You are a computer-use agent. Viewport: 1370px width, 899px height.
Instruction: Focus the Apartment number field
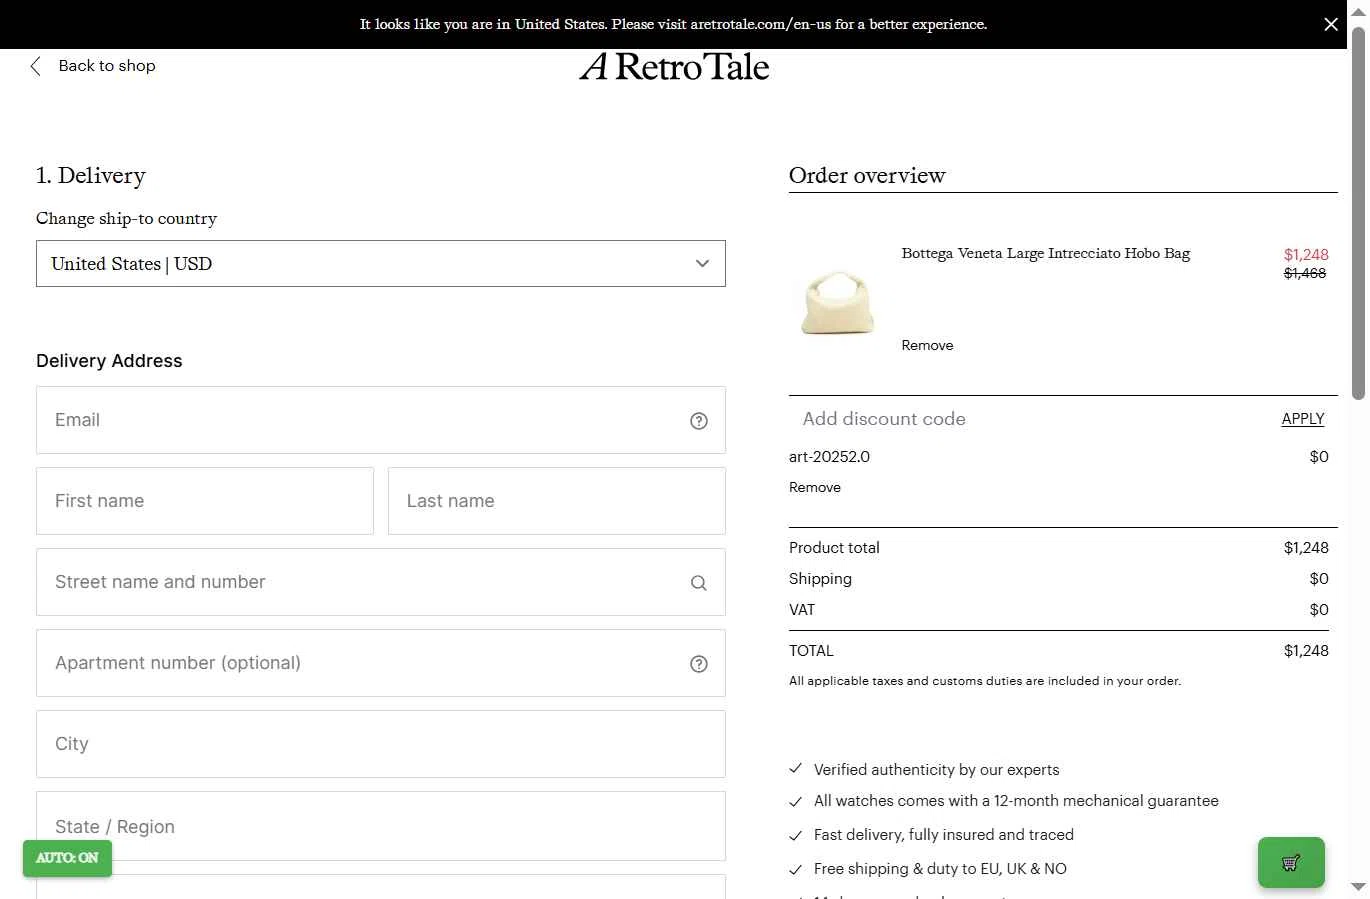[381, 663]
